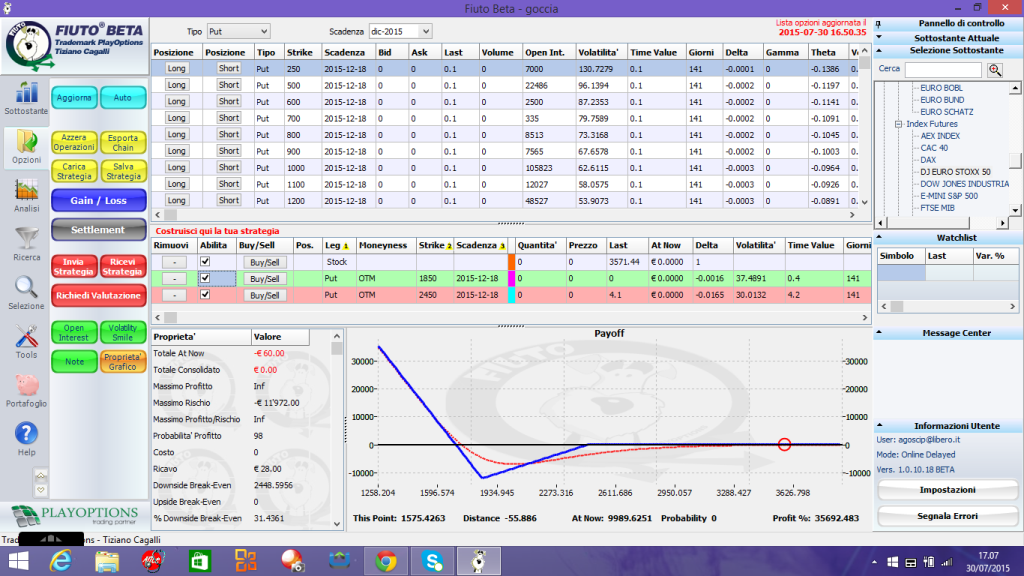Image resolution: width=1024 pixels, height=576 pixels.
Task: Click the Richiedi Valutazione button
Action: click(x=99, y=296)
